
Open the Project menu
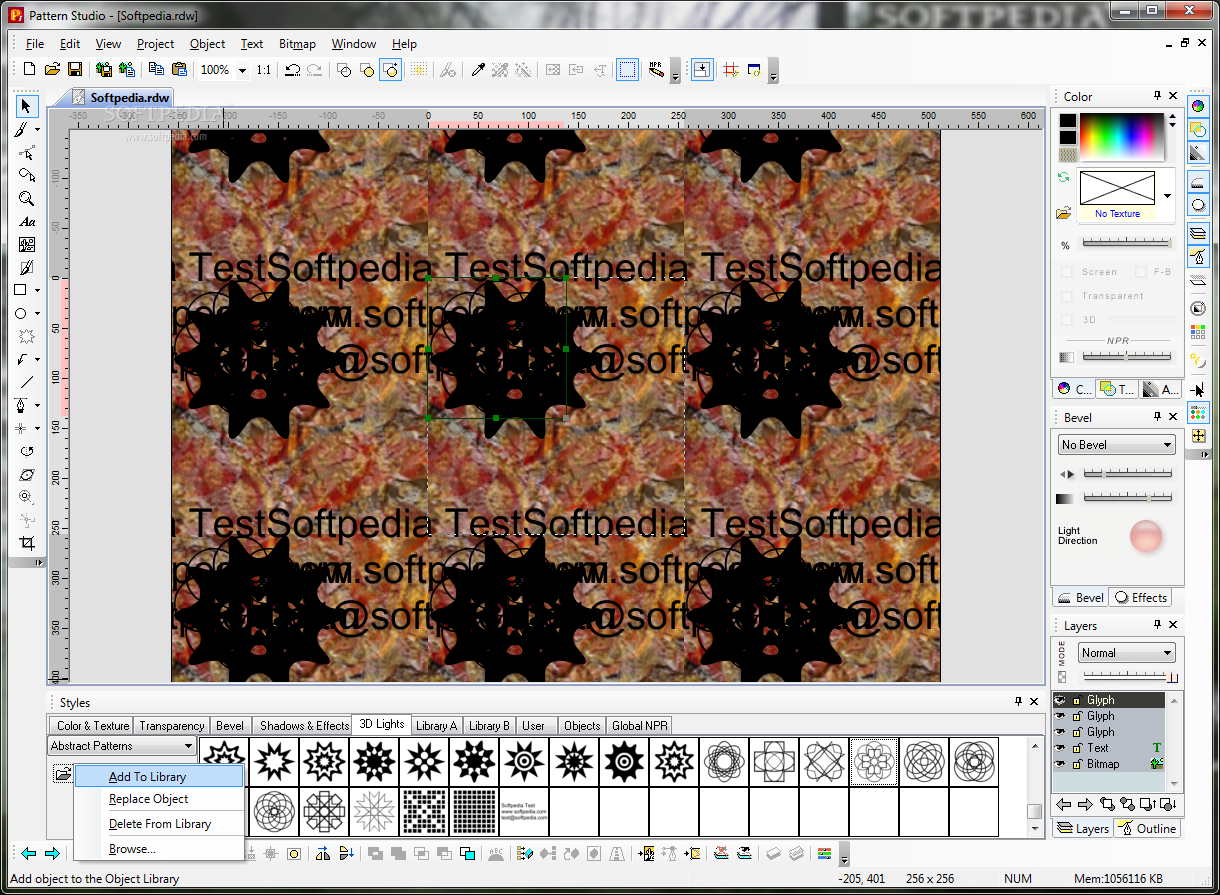155,44
